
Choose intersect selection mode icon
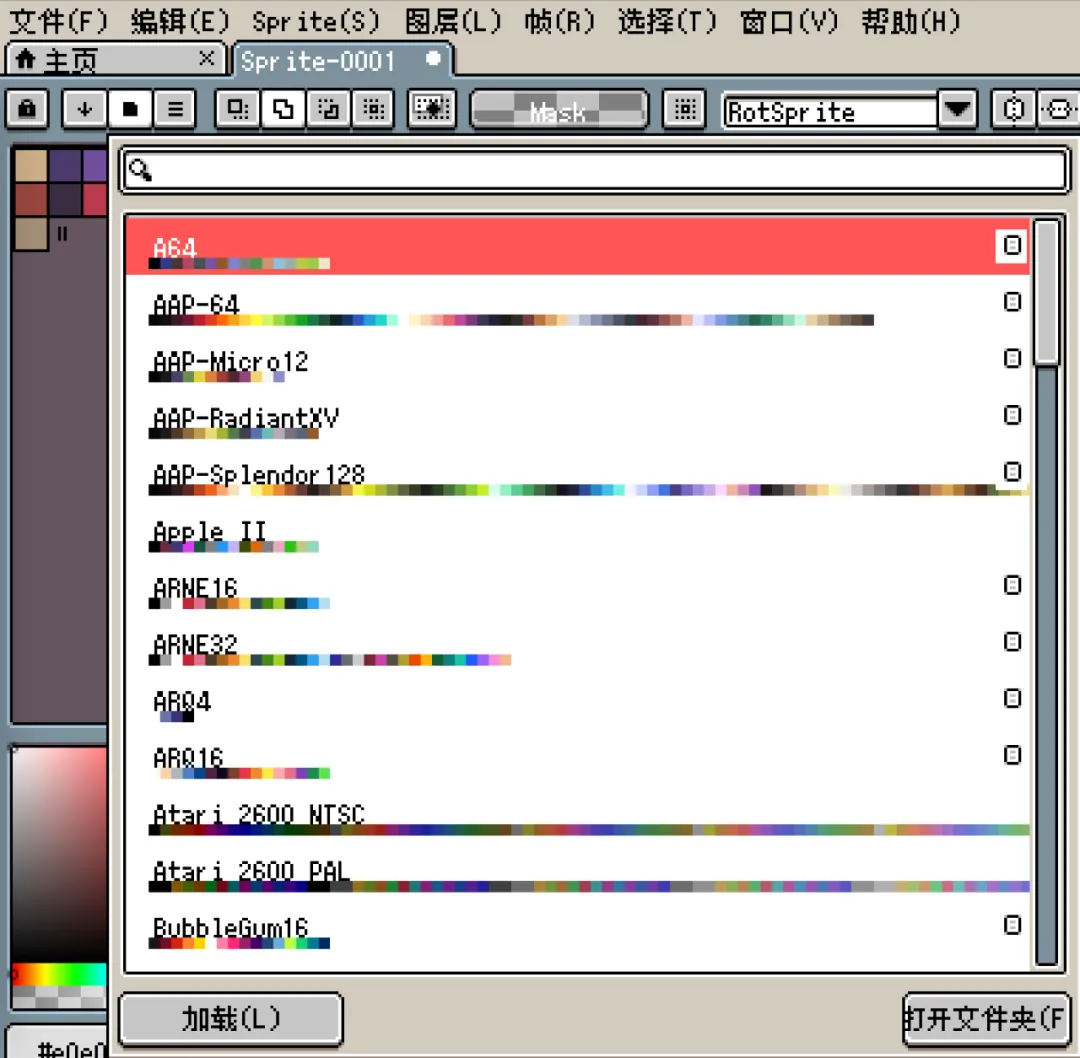click(x=373, y=109)
